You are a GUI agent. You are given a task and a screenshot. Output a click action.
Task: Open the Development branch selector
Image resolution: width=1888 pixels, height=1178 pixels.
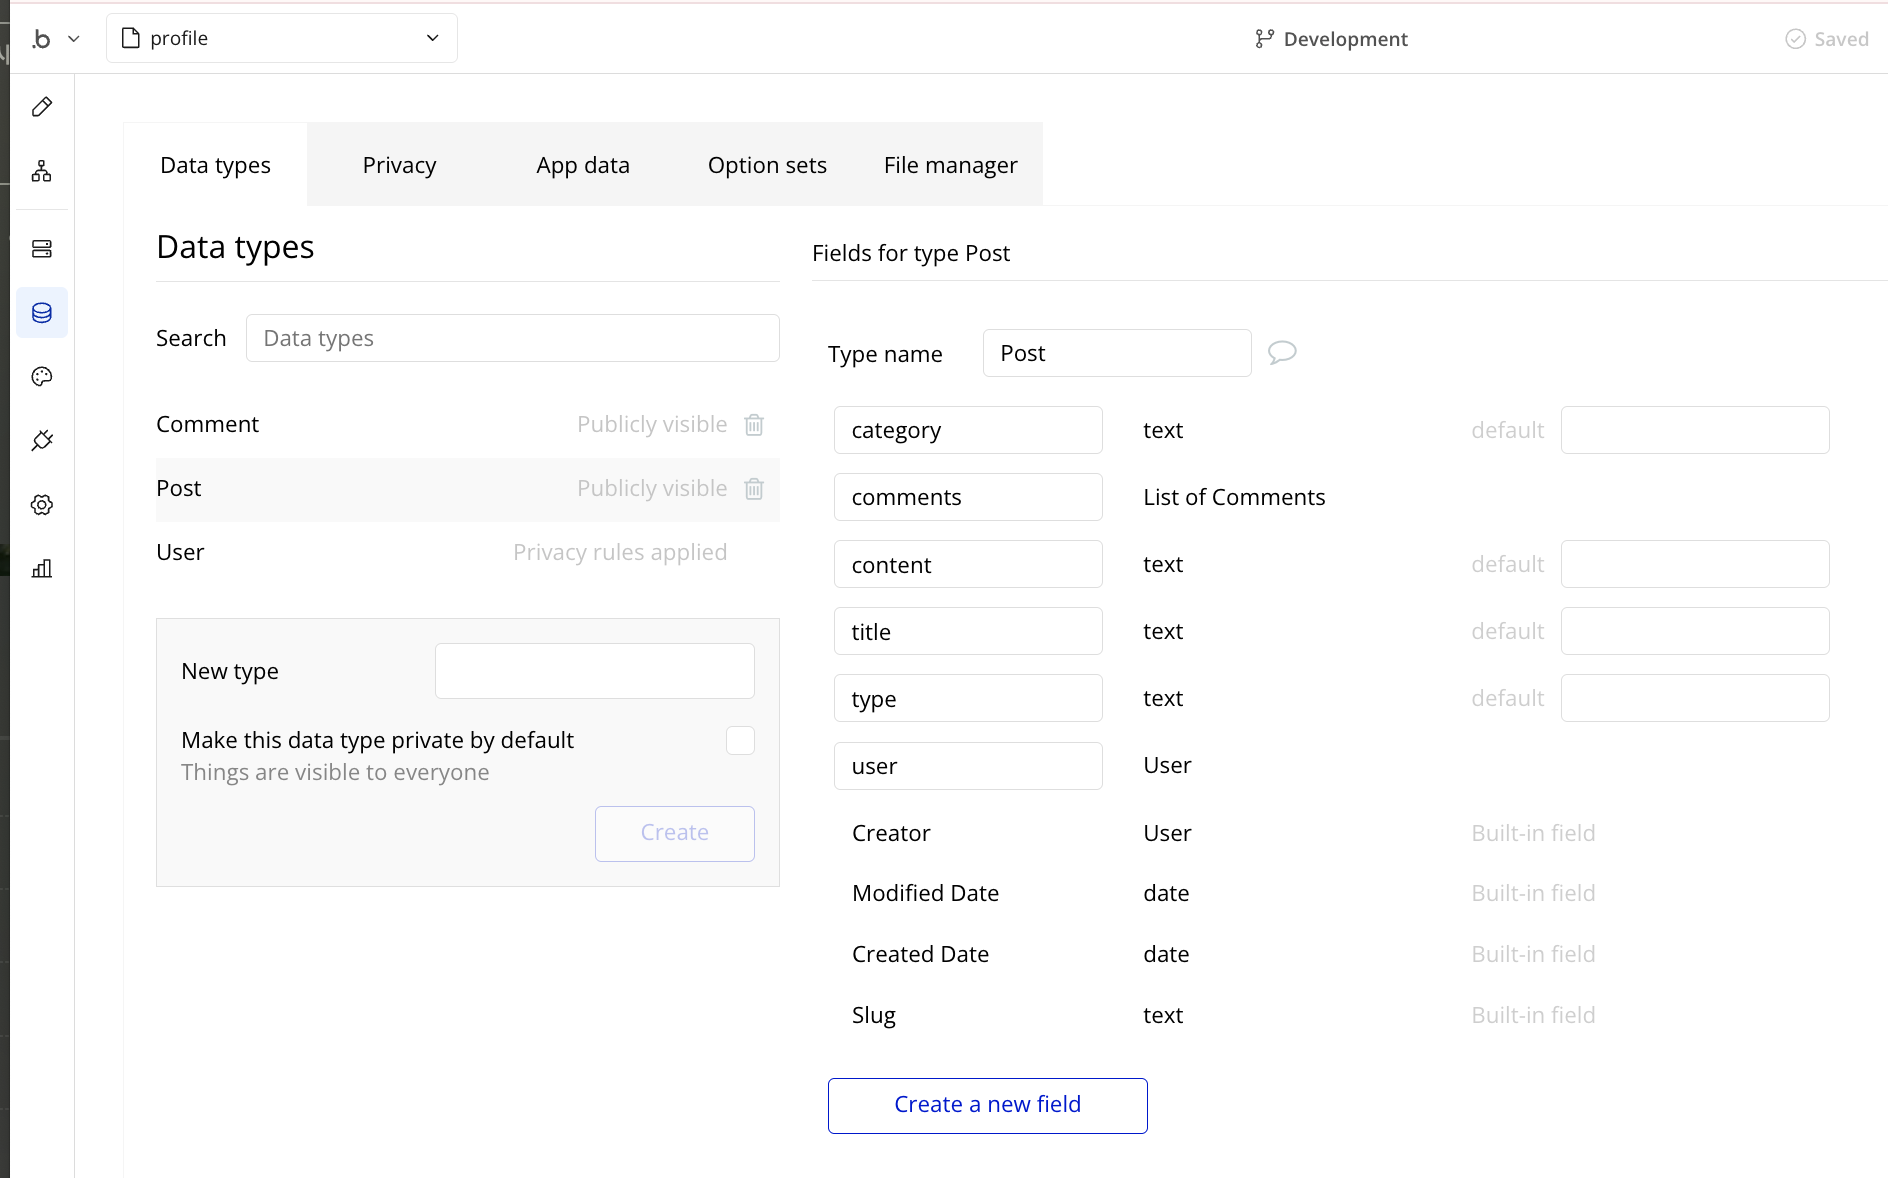pos(1331,39)
